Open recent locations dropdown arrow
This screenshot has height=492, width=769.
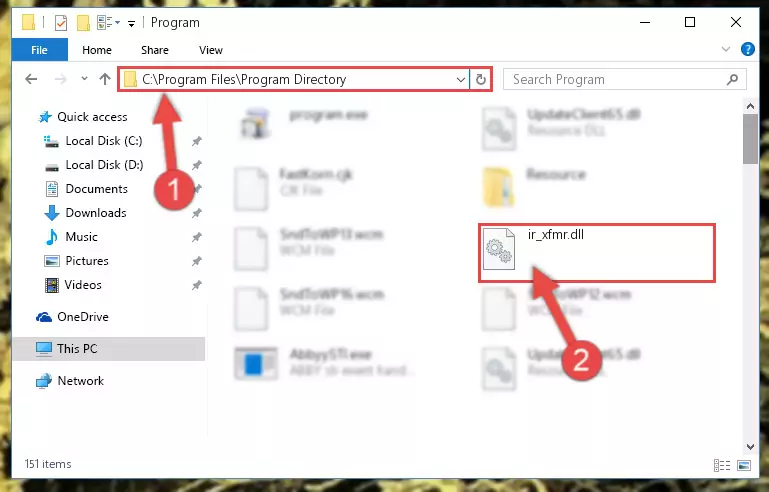point(84,78)
